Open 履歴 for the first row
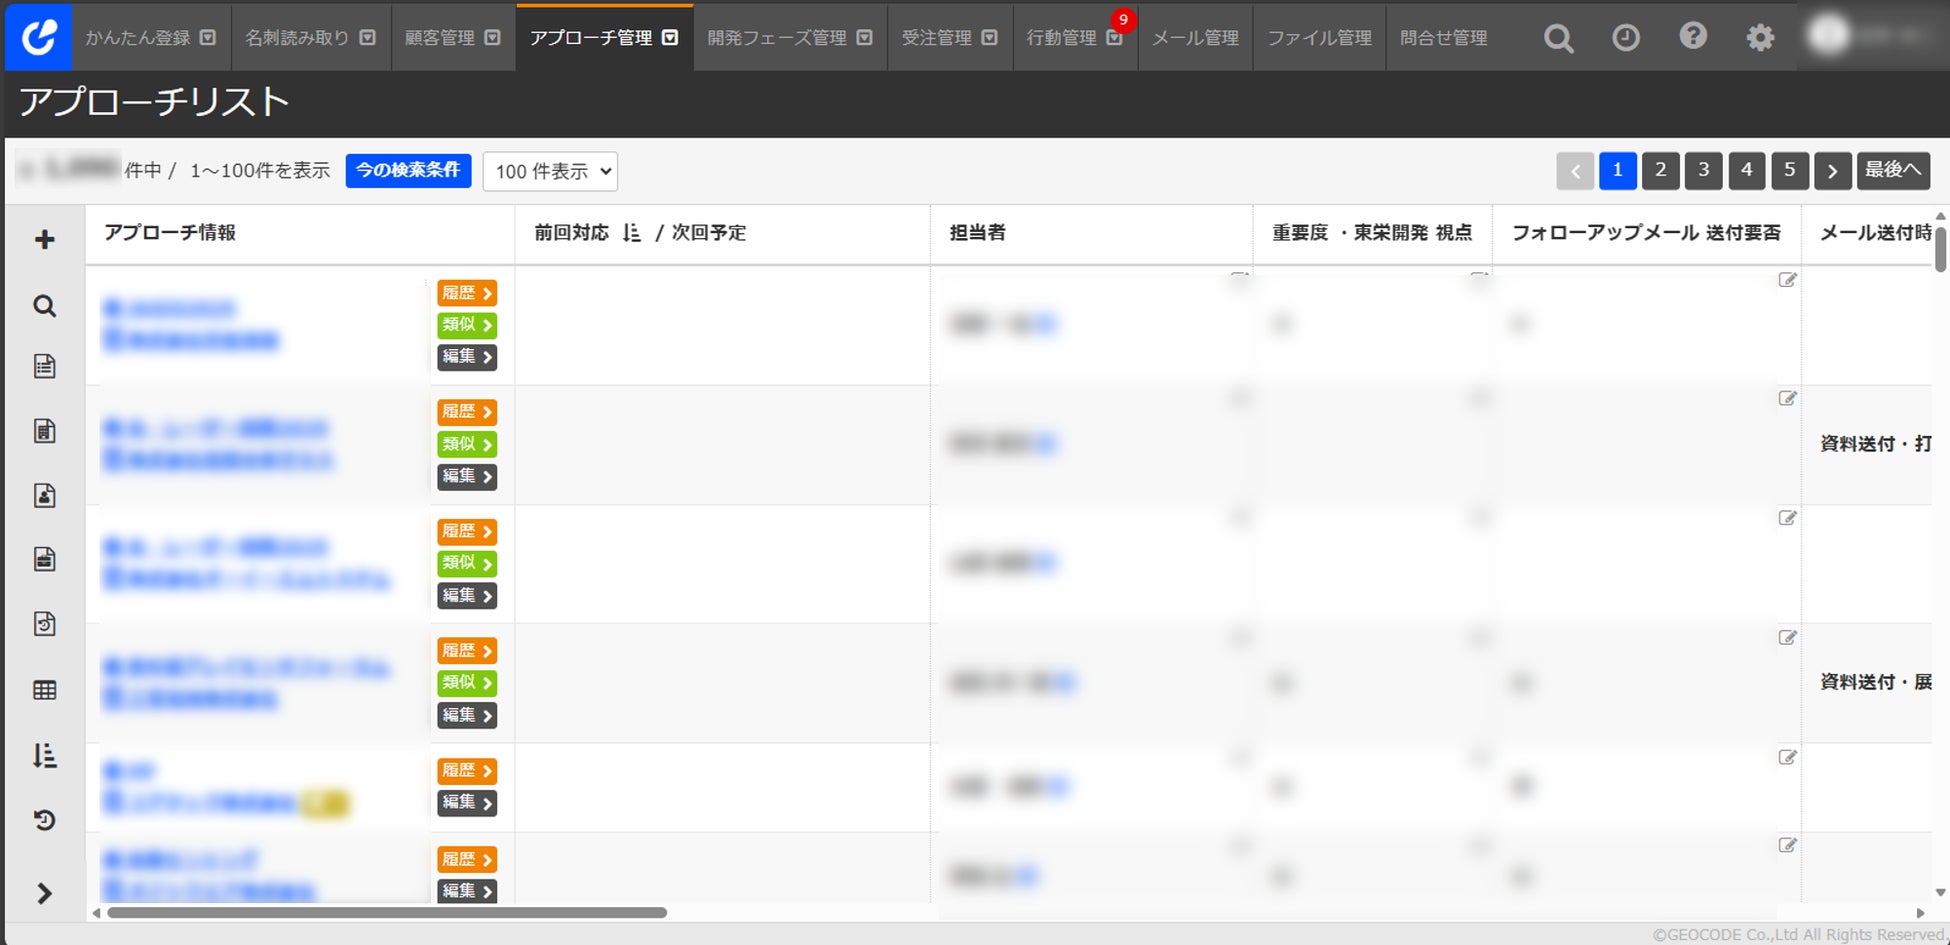 tap(467, 293)
